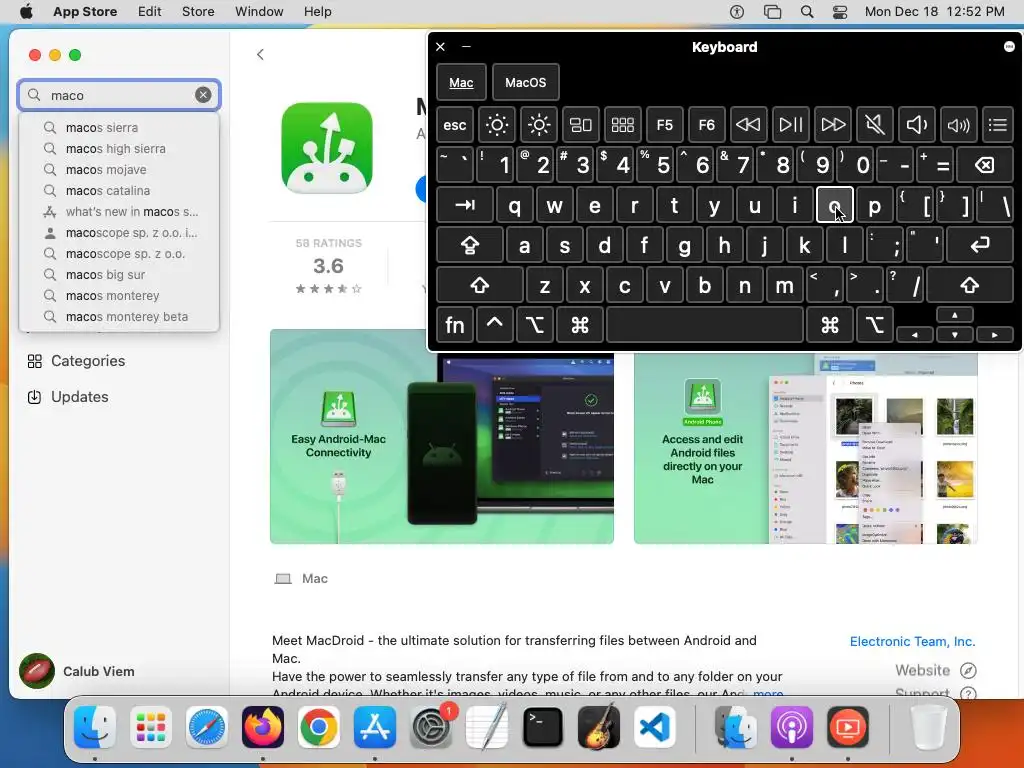Choose the 'Mac' typing suggestion
This screenshot has height=768, width=1024.
[x=461, y=82]
